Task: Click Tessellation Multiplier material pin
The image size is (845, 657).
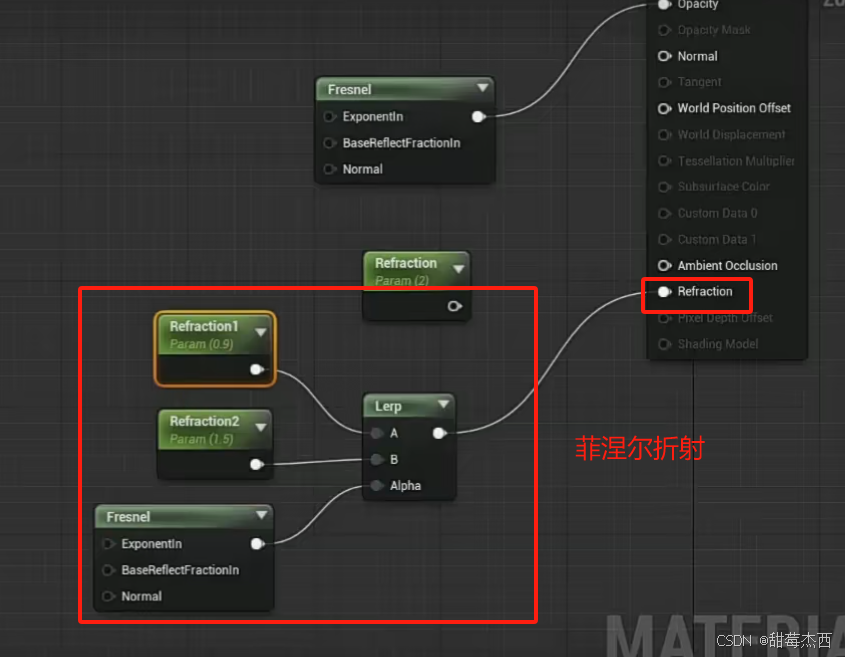Action: pyautogui.click(x=664, y=161)
